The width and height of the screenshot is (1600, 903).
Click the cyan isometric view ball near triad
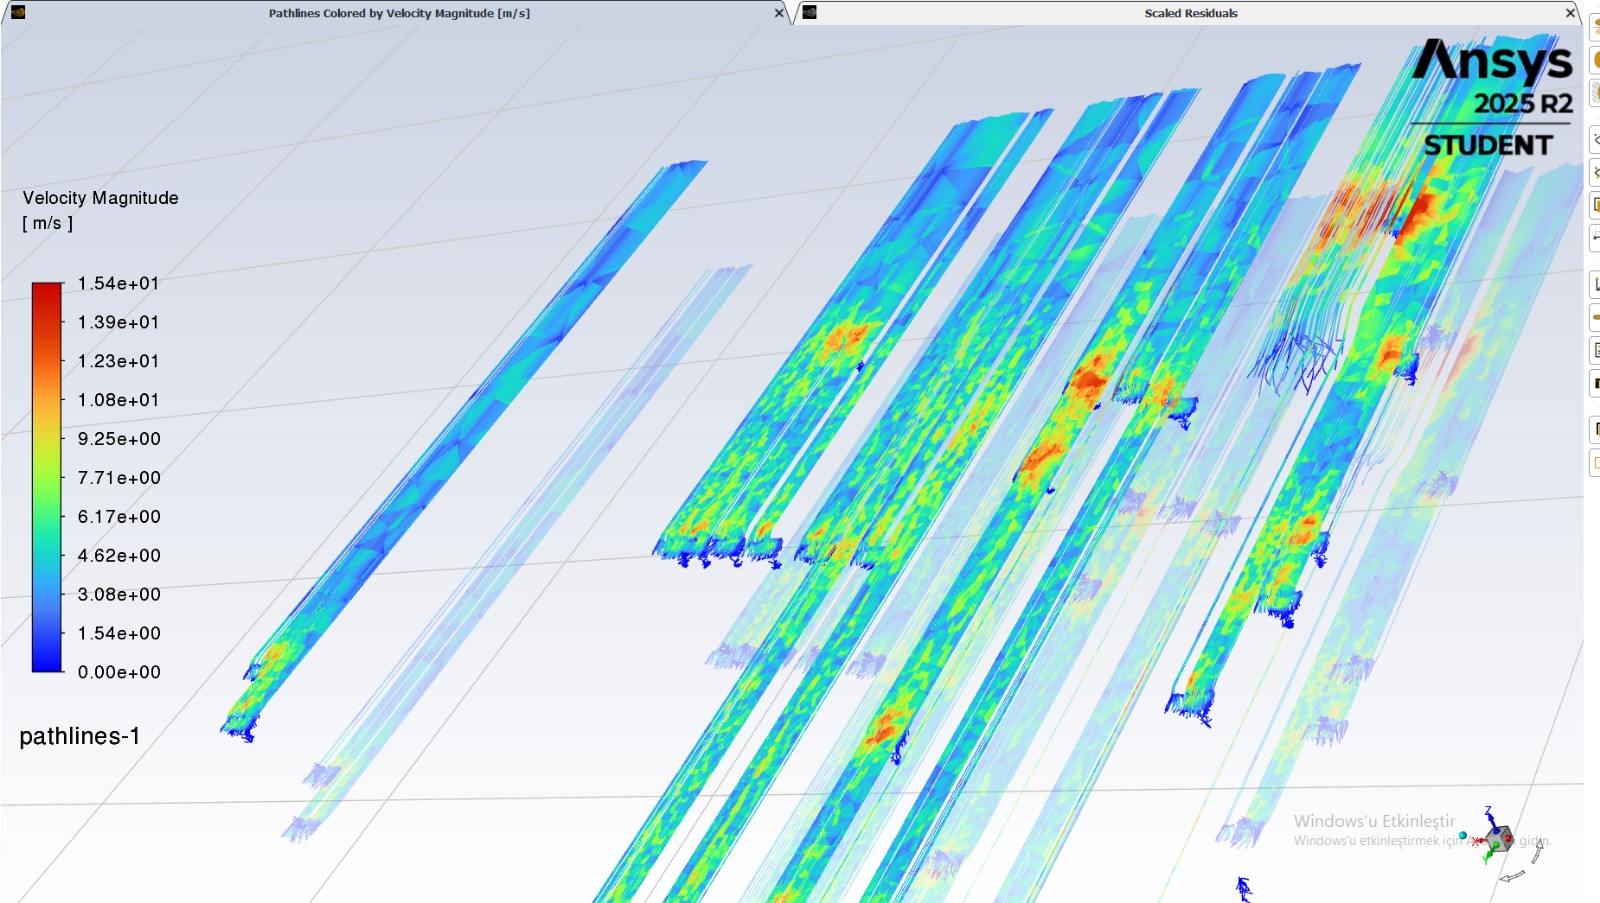click(1463, 835)
